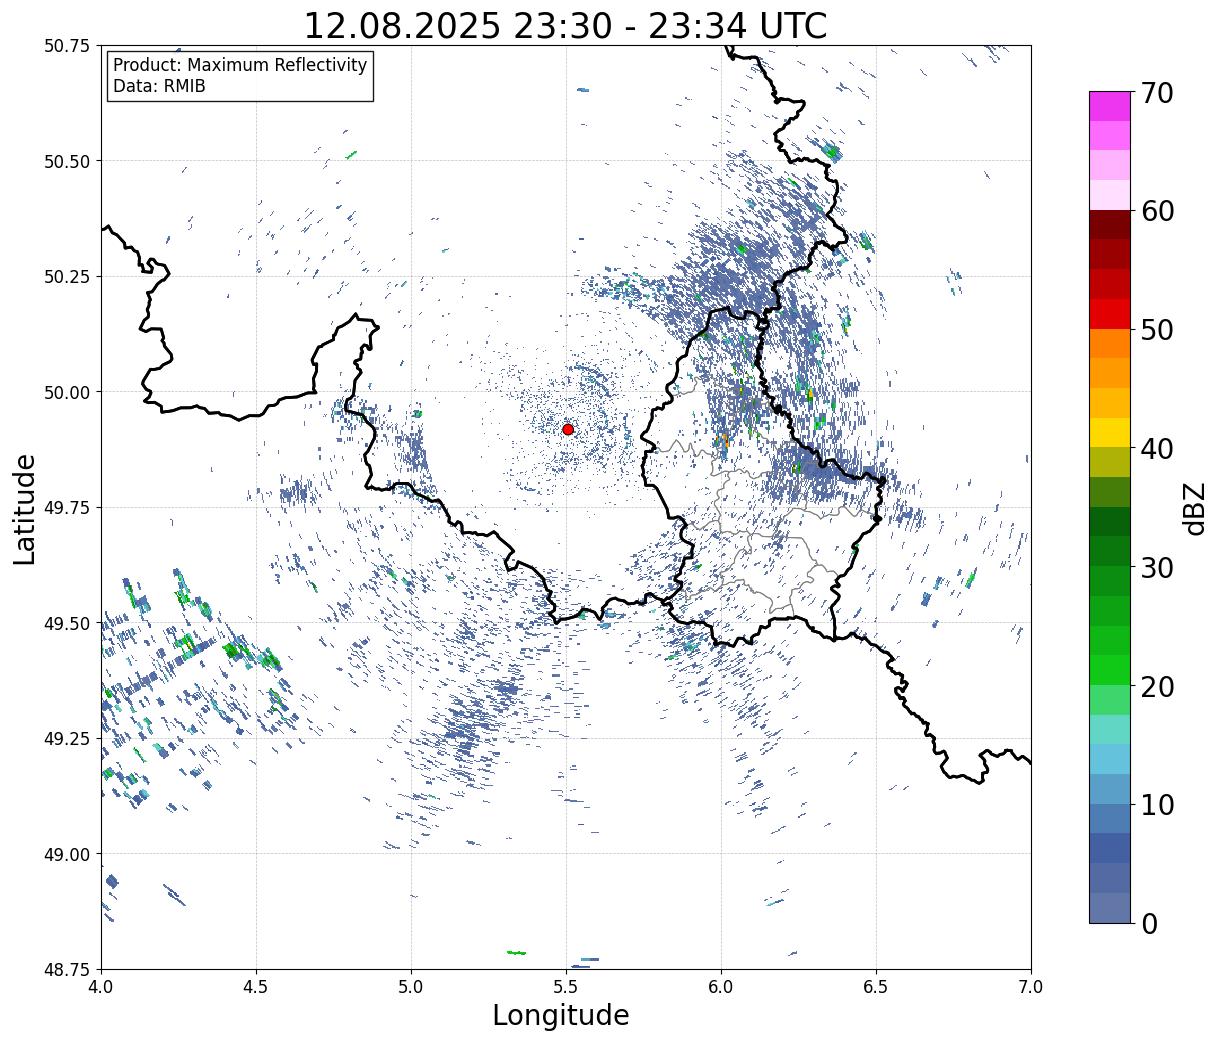Click the longitude tick label 7.0

[x=1031, y=987]
